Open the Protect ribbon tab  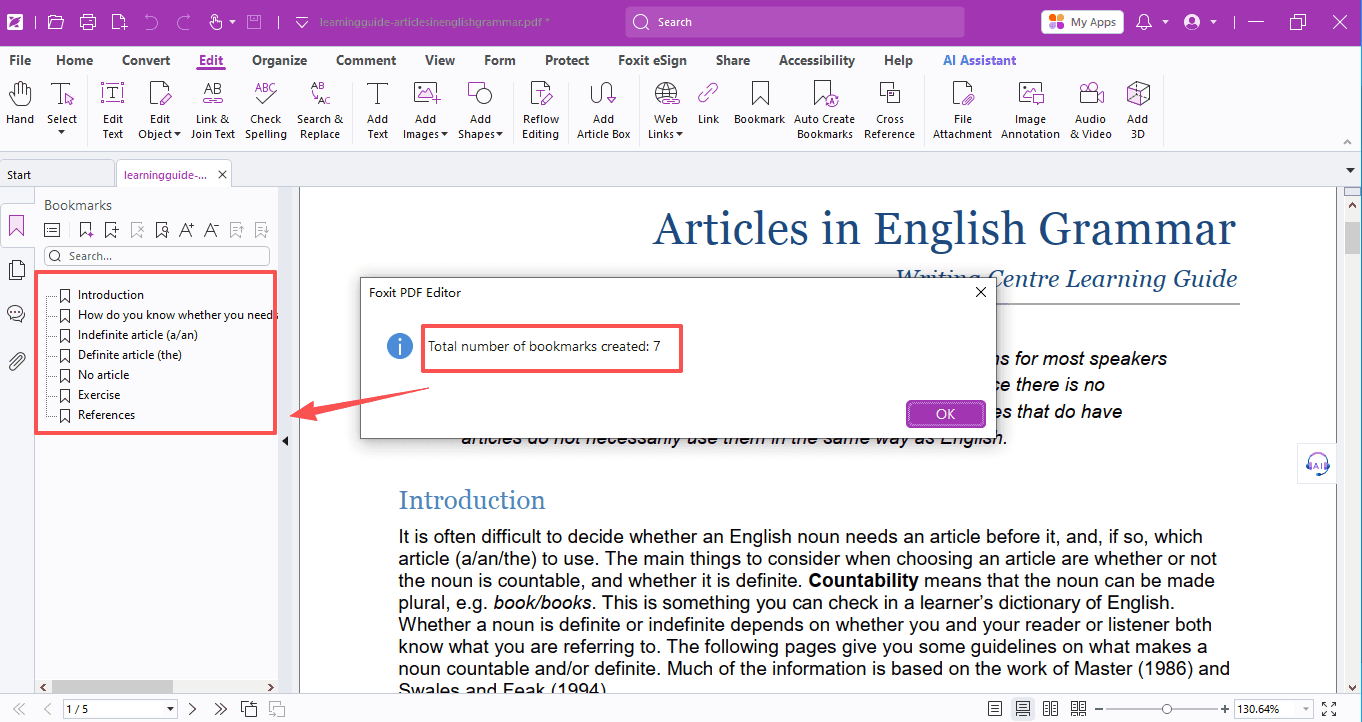click(x=567, y=60)
